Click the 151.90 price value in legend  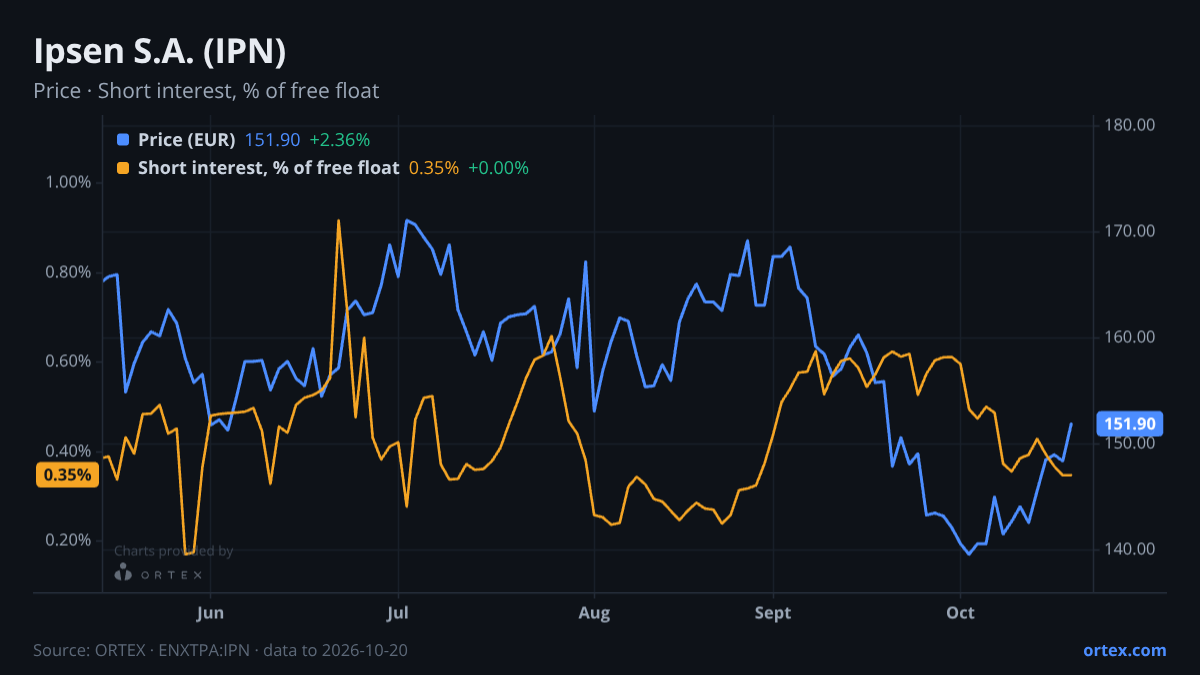click(x=273, y=140)
